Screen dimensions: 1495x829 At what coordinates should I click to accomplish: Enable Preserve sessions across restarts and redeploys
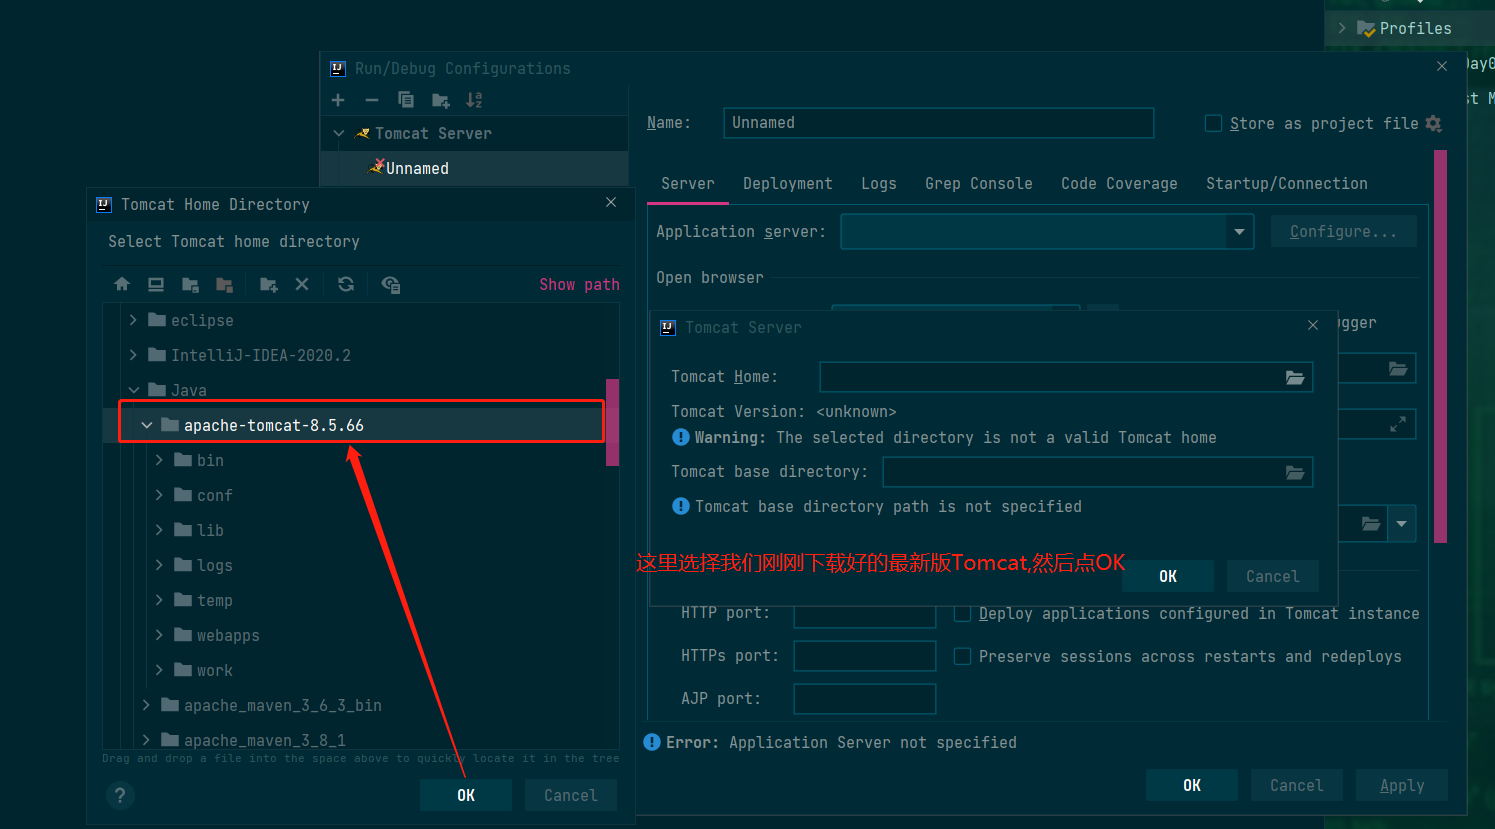click(962, 656)
